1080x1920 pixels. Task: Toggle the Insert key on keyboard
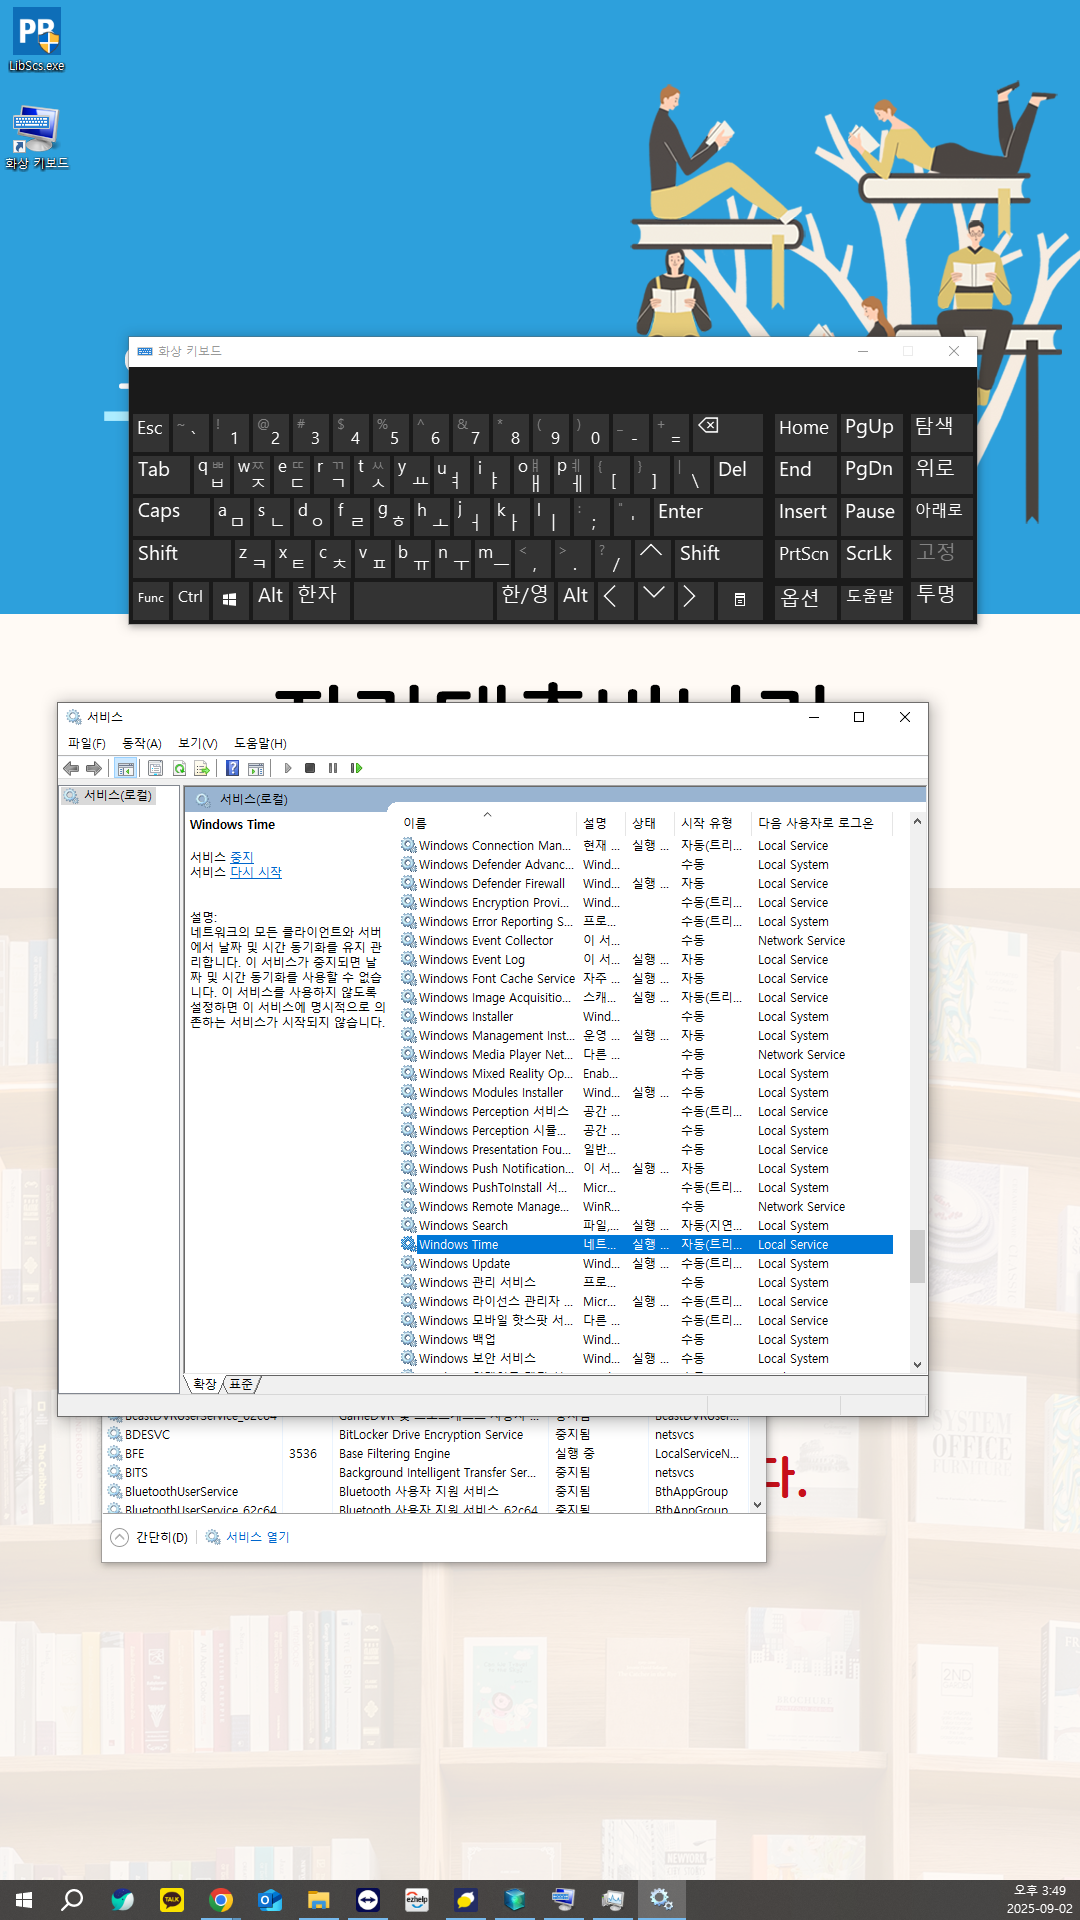click(x=805, y=516)
